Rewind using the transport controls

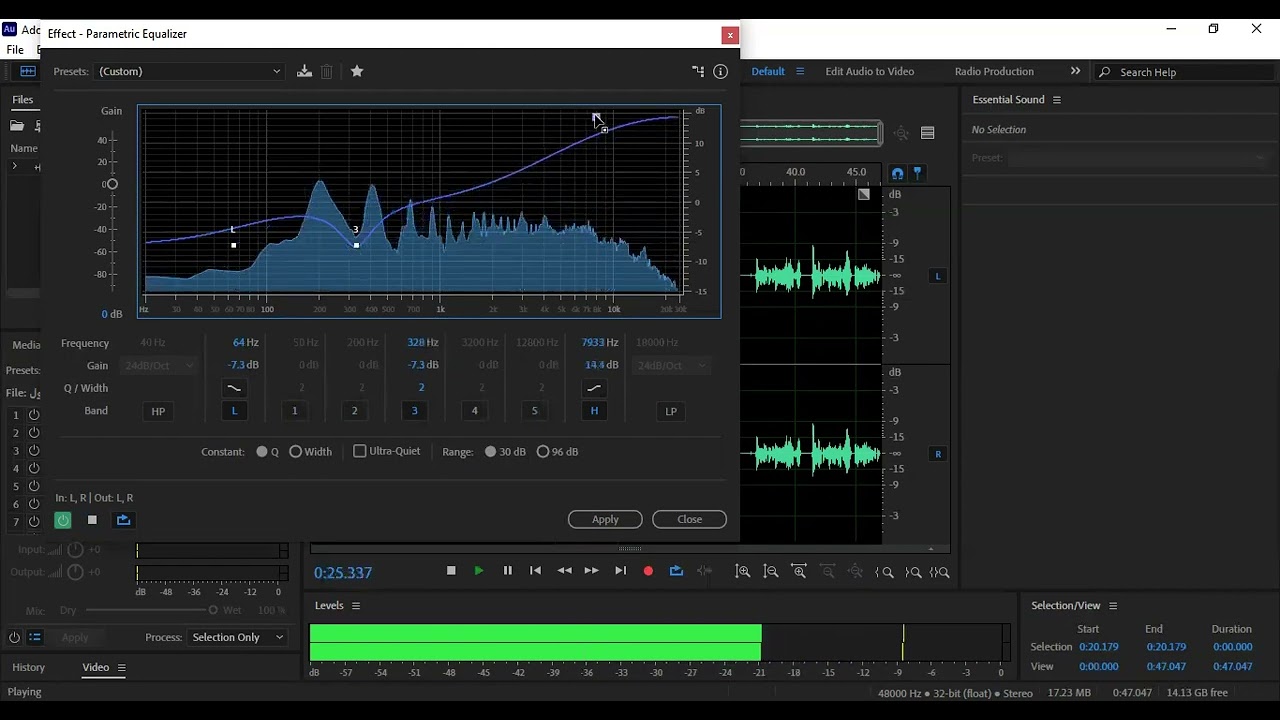[564, 570]
